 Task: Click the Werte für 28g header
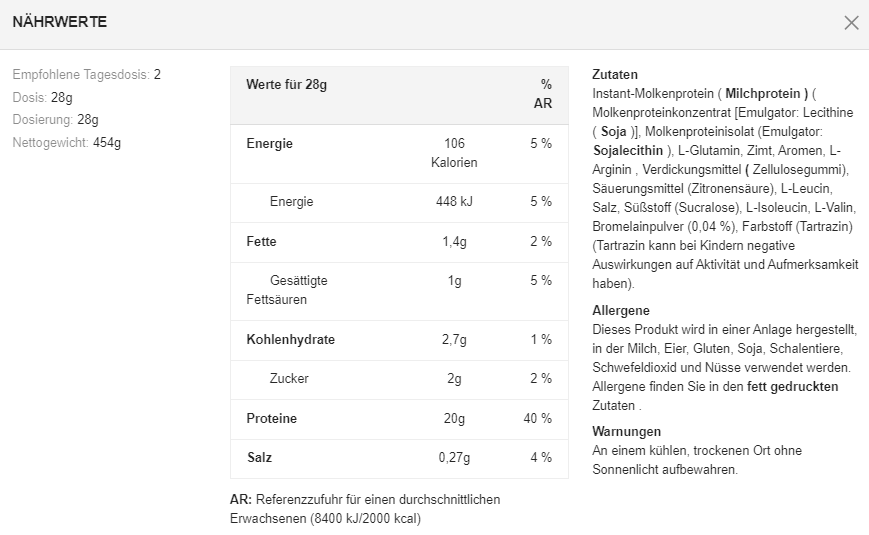(x=286, y=85)
